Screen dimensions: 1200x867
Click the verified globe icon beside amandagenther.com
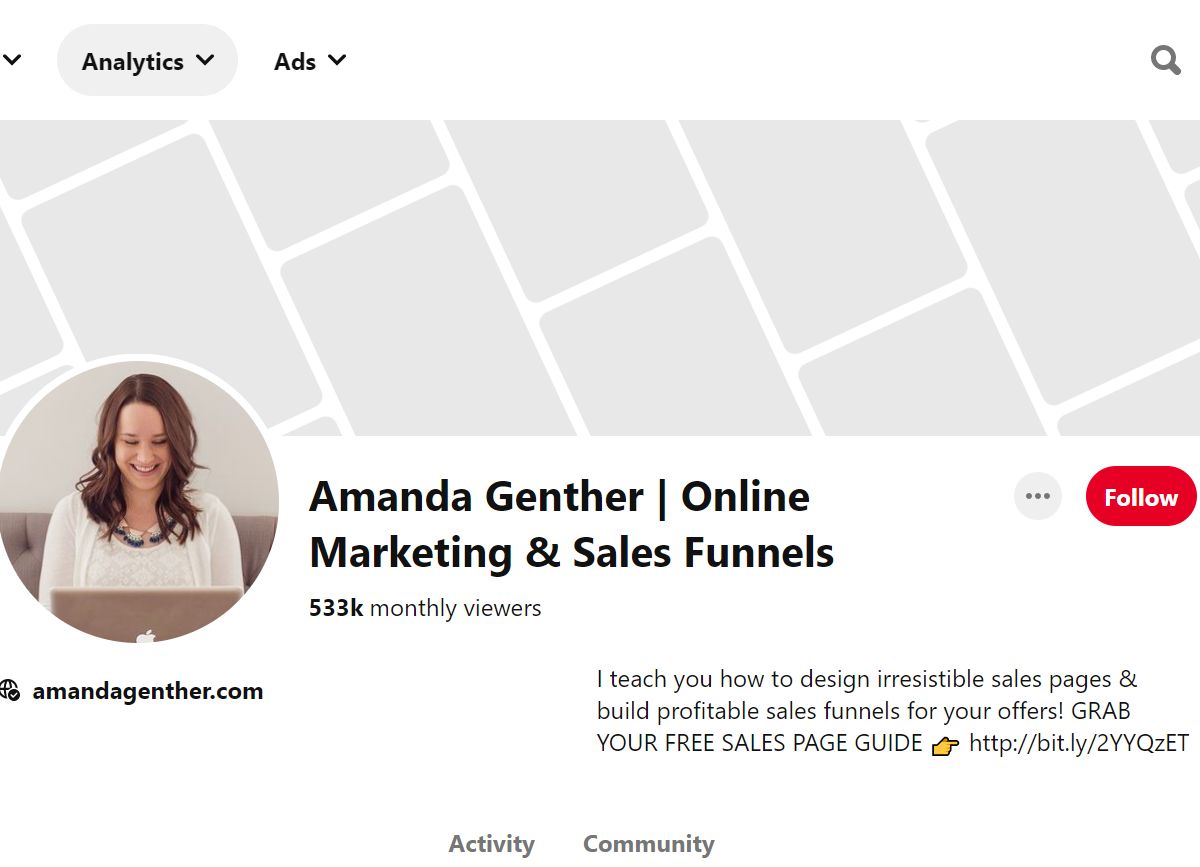point(10,690)
